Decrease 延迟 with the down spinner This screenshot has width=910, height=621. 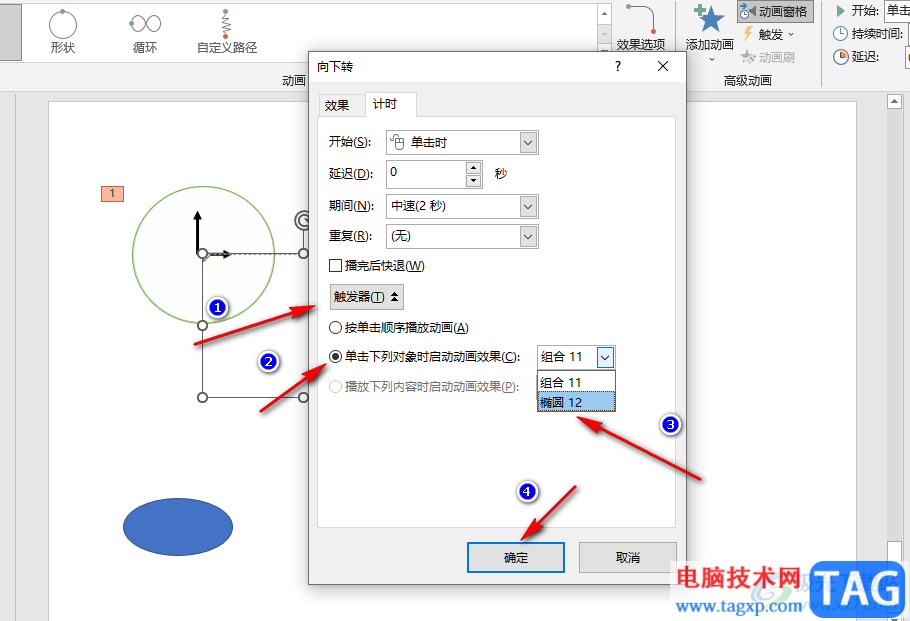click(x=474, y=181)
